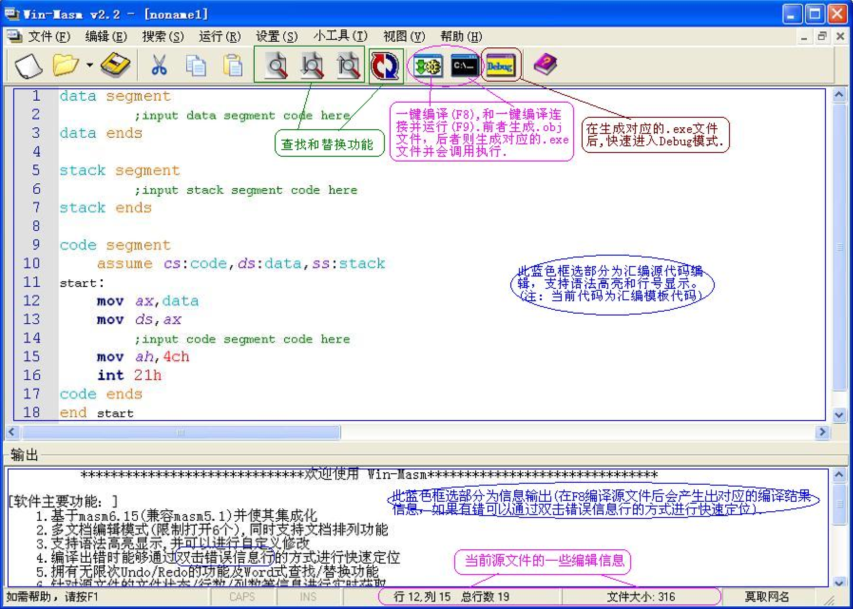Click the second magnifier find-next icon
The width and height of the screenshot is (853, 609).
[312, 65]
